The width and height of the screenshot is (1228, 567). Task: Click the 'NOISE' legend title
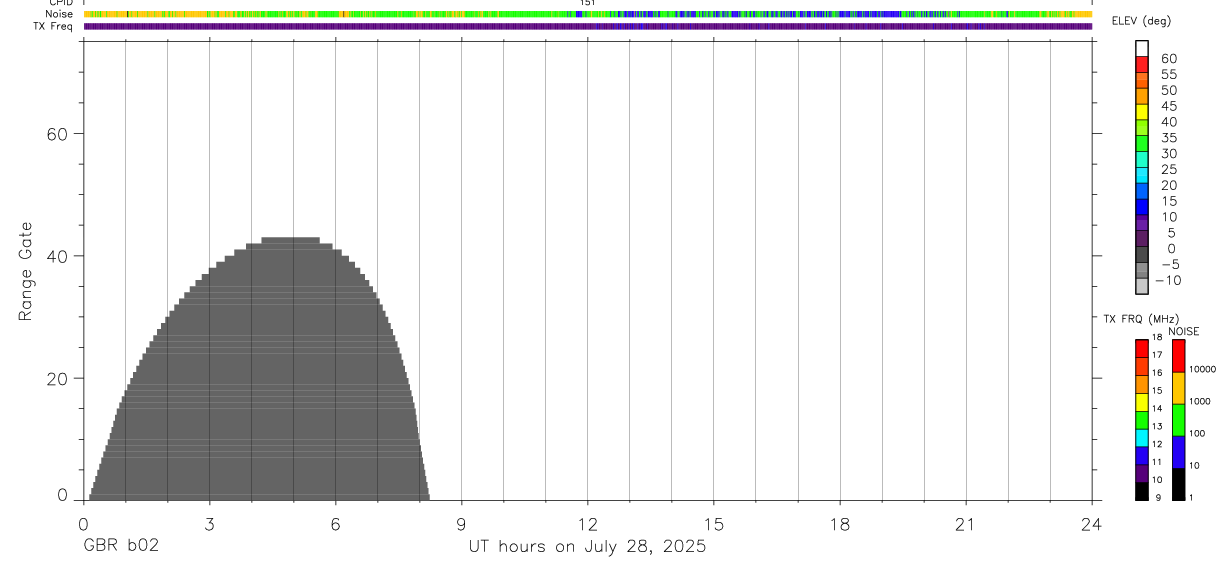click(x=1183, y=331)
